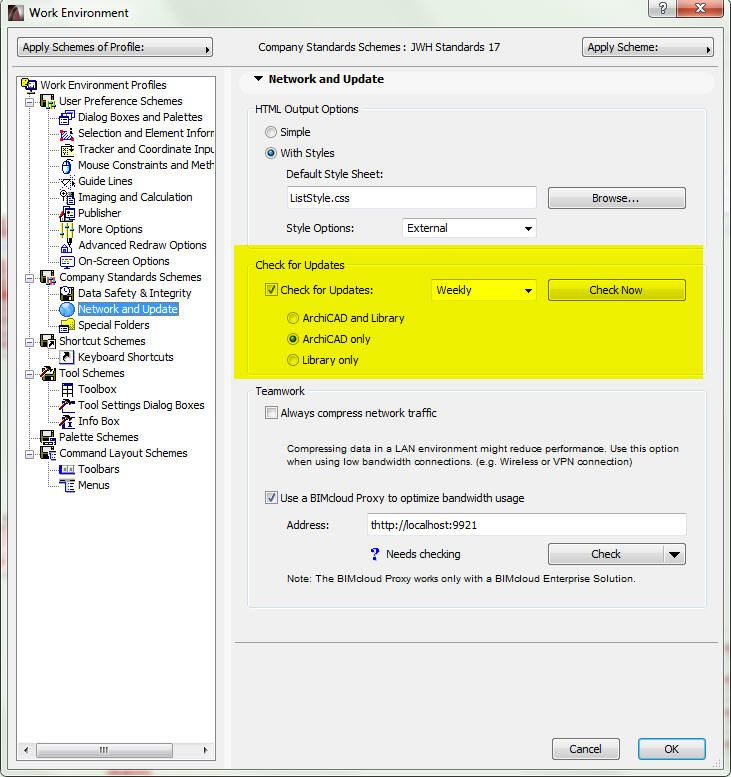Collapse the Network and Update panel triangle
The height and width of the screenshot is (777, 731).
[258, 79]
